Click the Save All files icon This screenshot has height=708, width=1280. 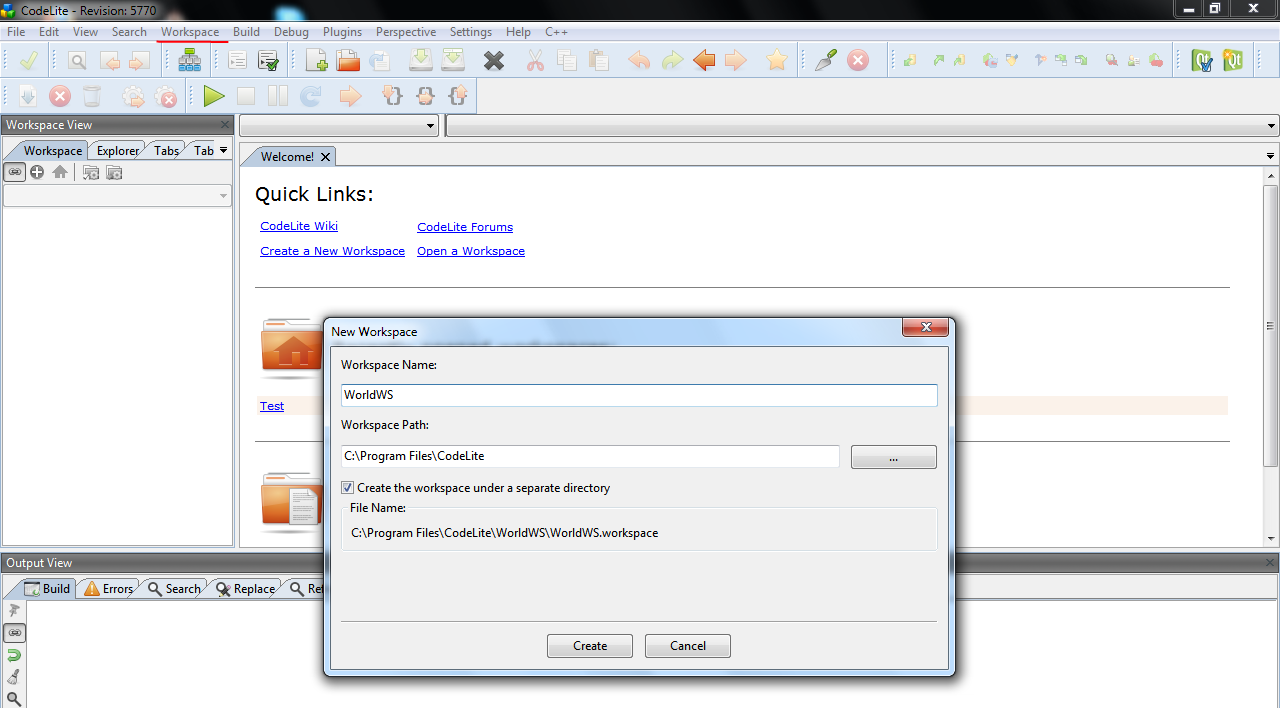click(453, 61)
